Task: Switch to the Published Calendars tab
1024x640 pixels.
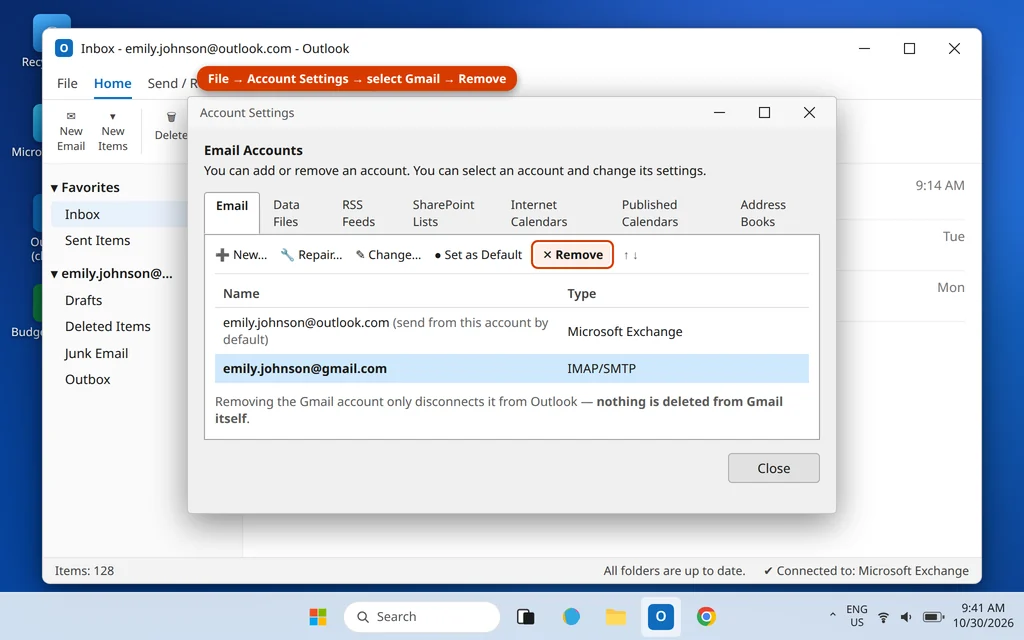Action: click(650, 213)
